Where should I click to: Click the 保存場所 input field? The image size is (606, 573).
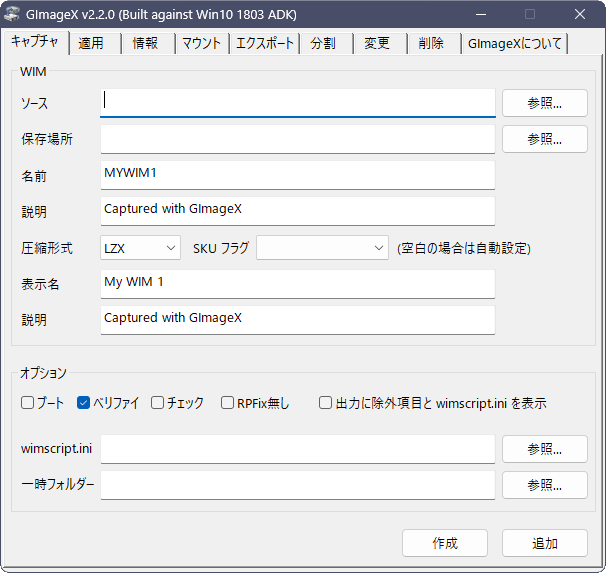[x=298, y=139]
